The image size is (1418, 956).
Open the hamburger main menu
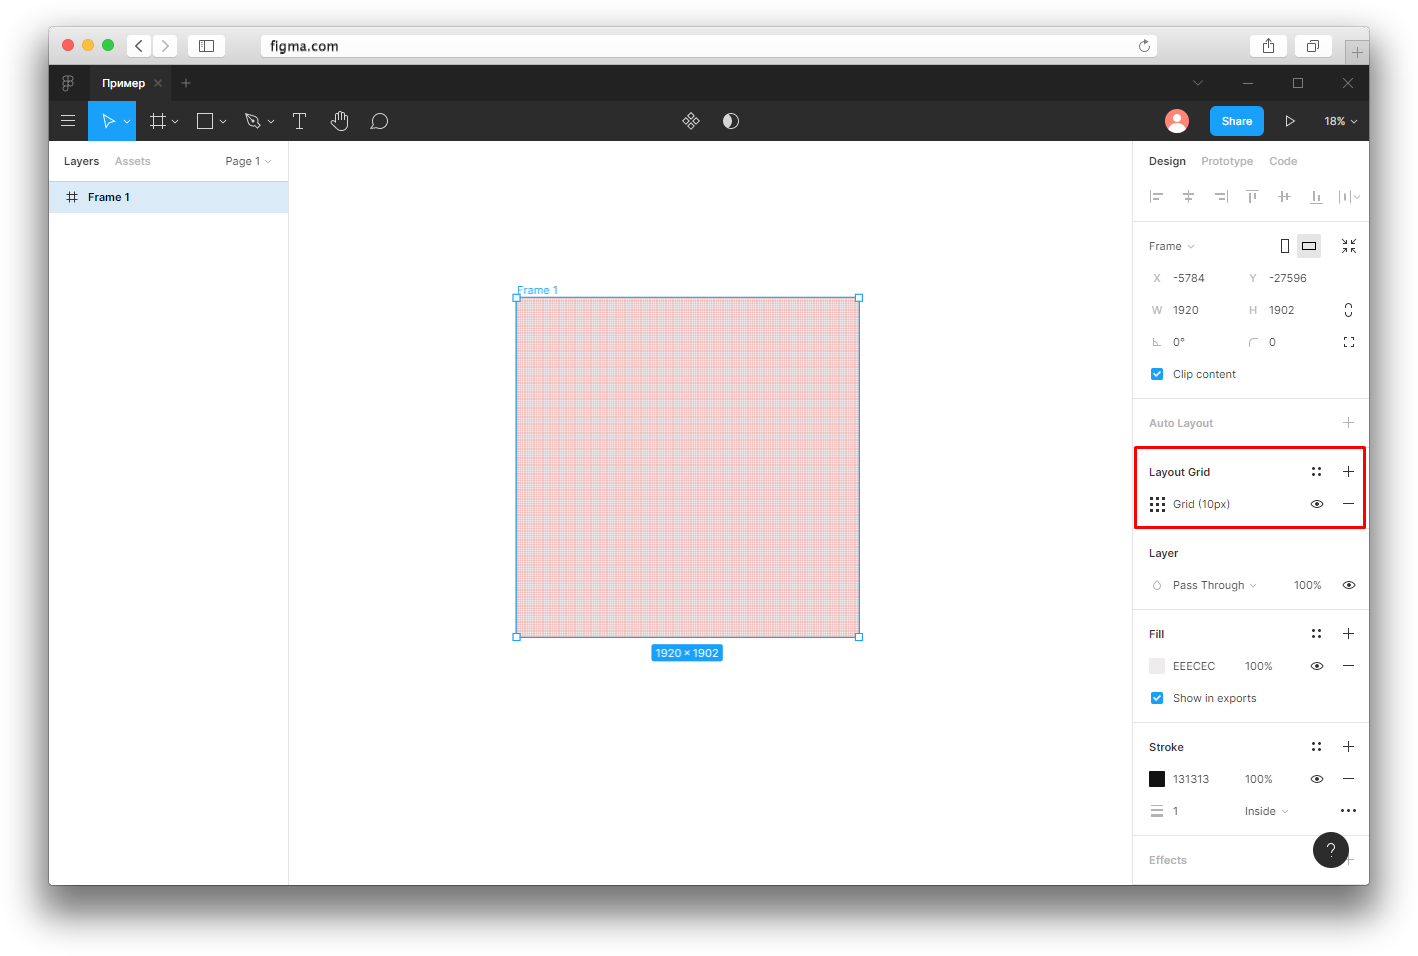coord(68,121)
